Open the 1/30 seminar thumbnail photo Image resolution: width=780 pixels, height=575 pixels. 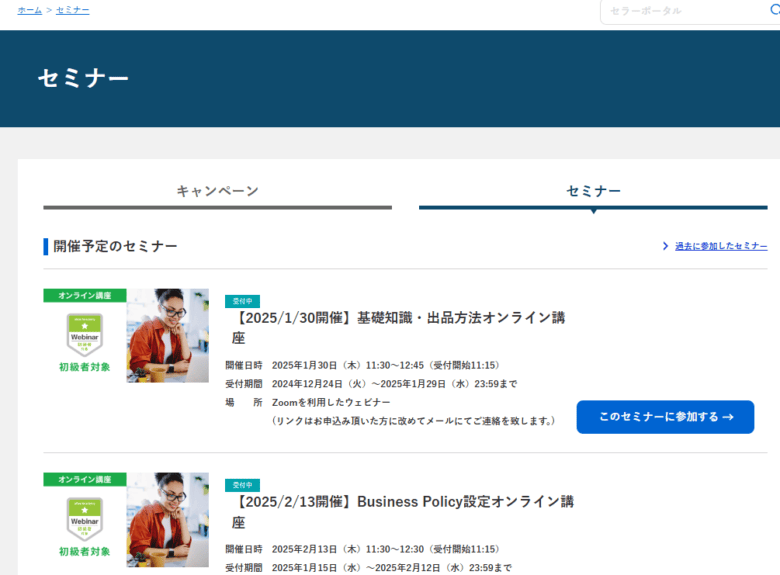(x=168, y=335)
